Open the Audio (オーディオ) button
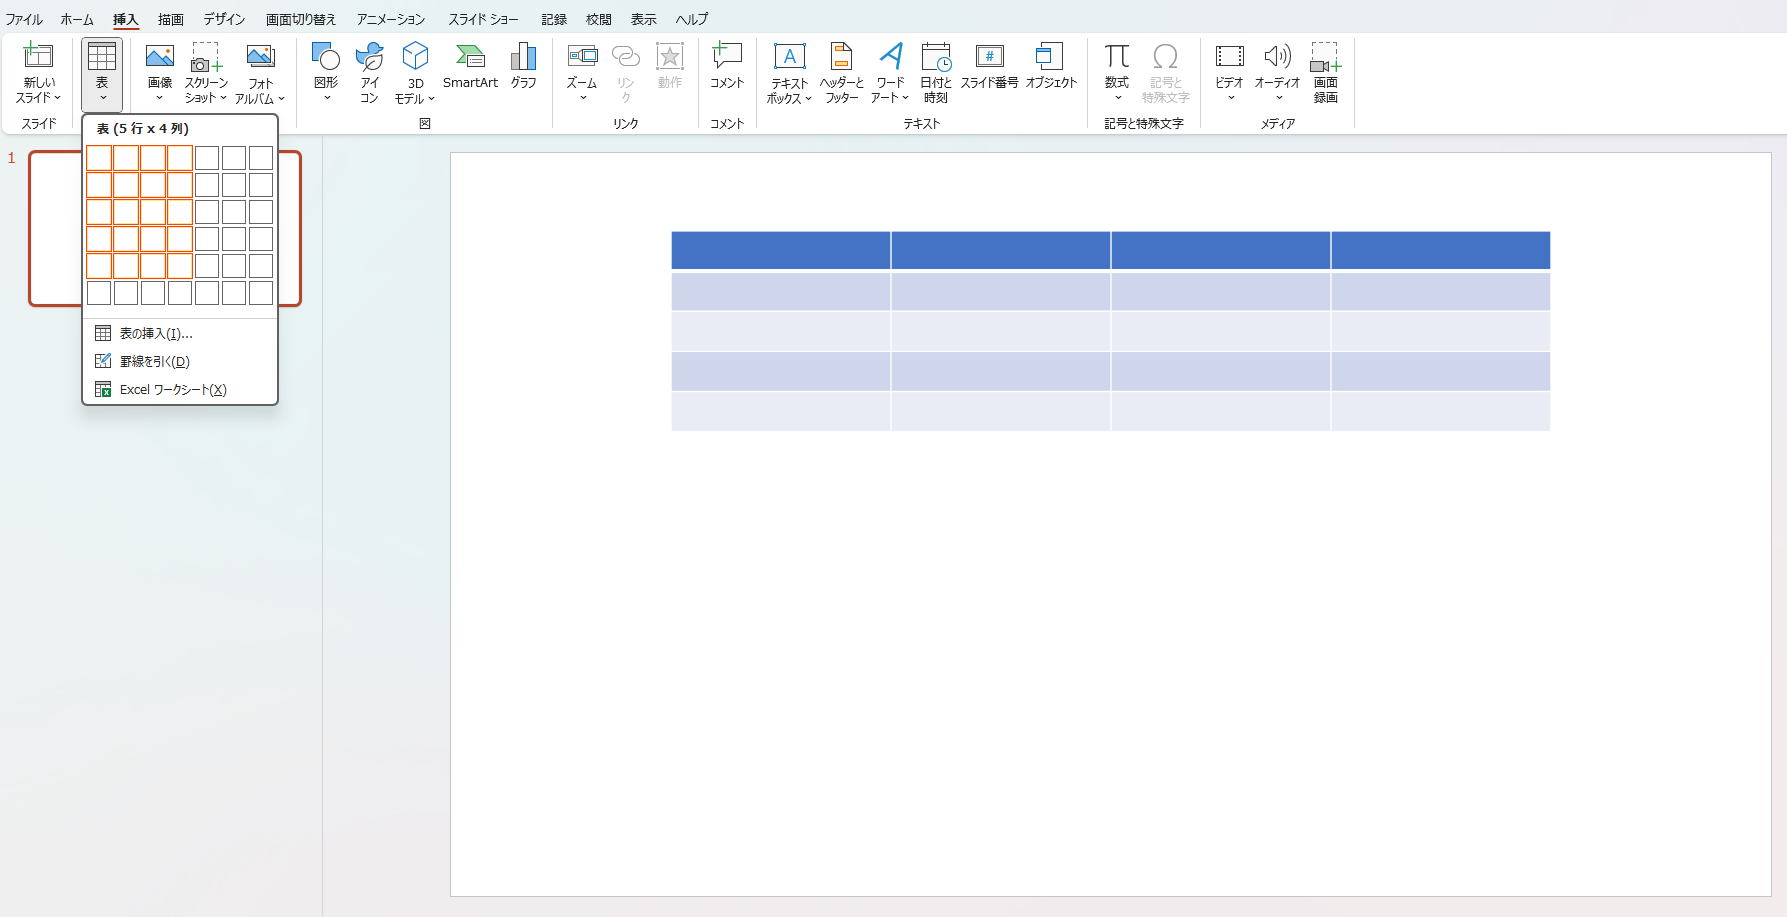1787x917 pixels. coord(1277,72)
